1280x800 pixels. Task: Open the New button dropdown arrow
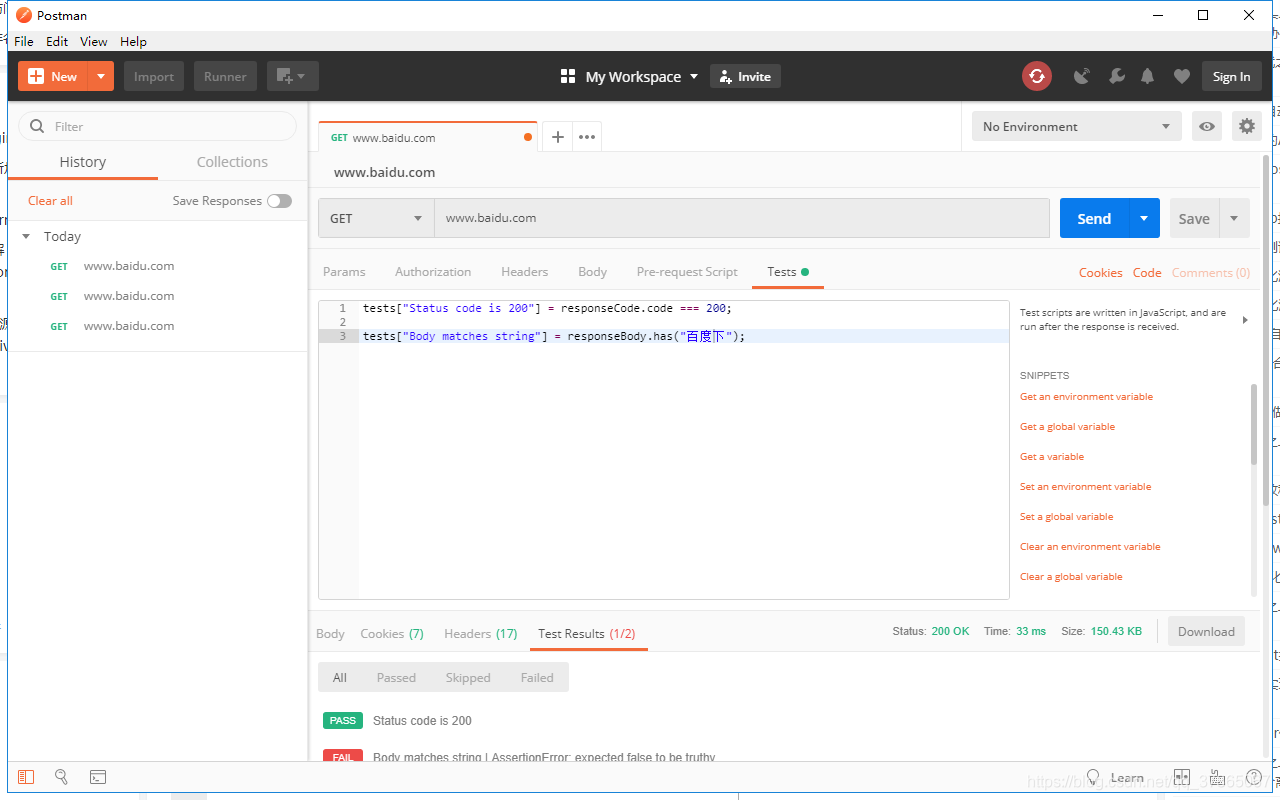tap(101, 76)
